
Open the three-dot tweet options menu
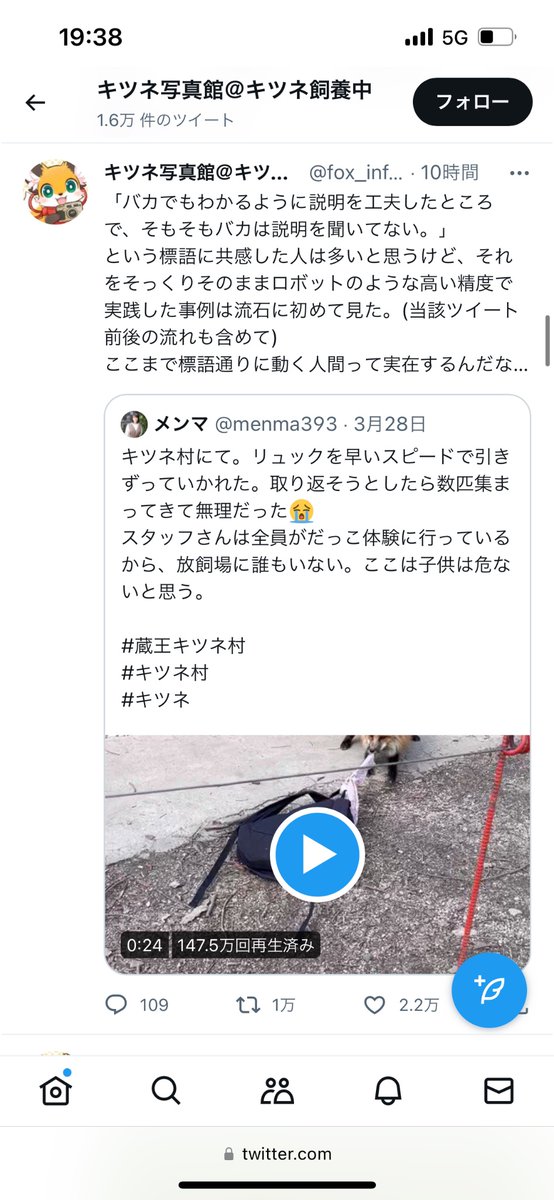pyautogui.click(x=518, y=173)
